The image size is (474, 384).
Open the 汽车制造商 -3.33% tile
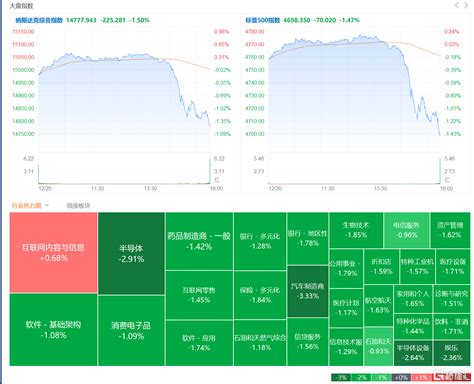(x=308, y=291)
